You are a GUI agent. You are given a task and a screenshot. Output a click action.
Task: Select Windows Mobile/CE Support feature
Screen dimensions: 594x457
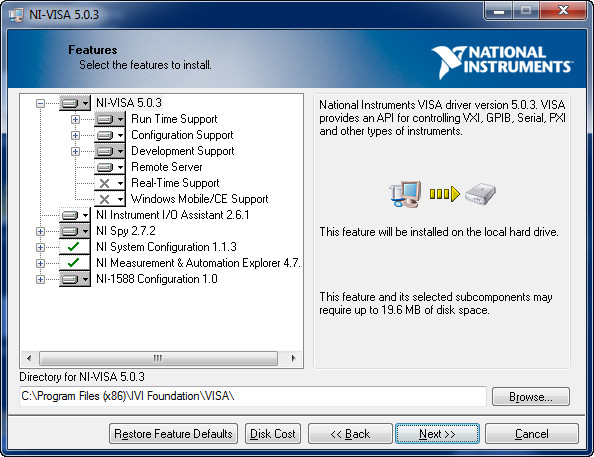tap(200, 199)
